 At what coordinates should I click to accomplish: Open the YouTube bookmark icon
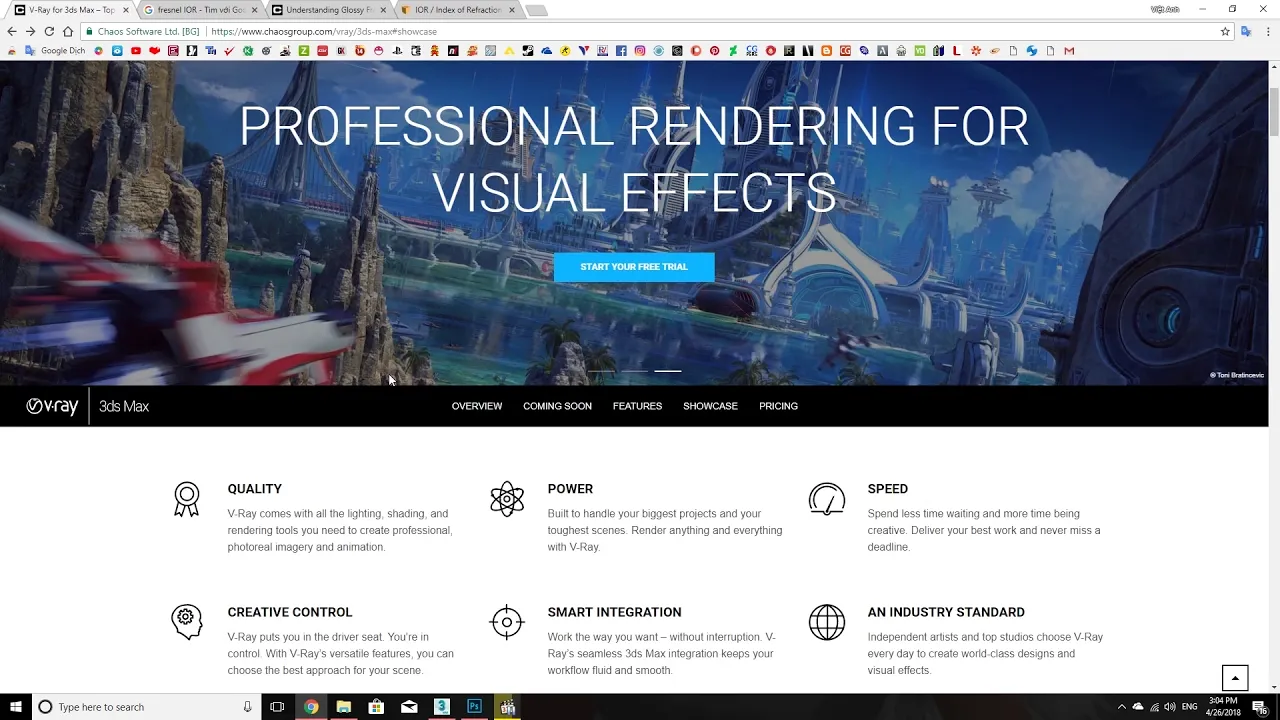(x=135, y=50)
